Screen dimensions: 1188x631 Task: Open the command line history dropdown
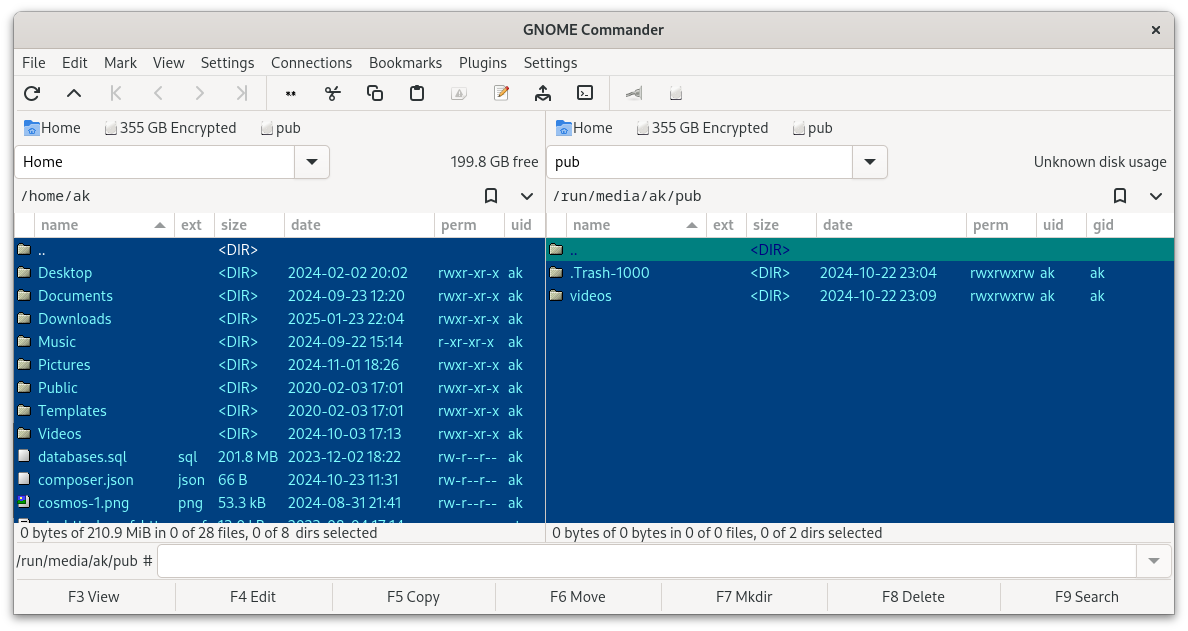click(1154, 561)
